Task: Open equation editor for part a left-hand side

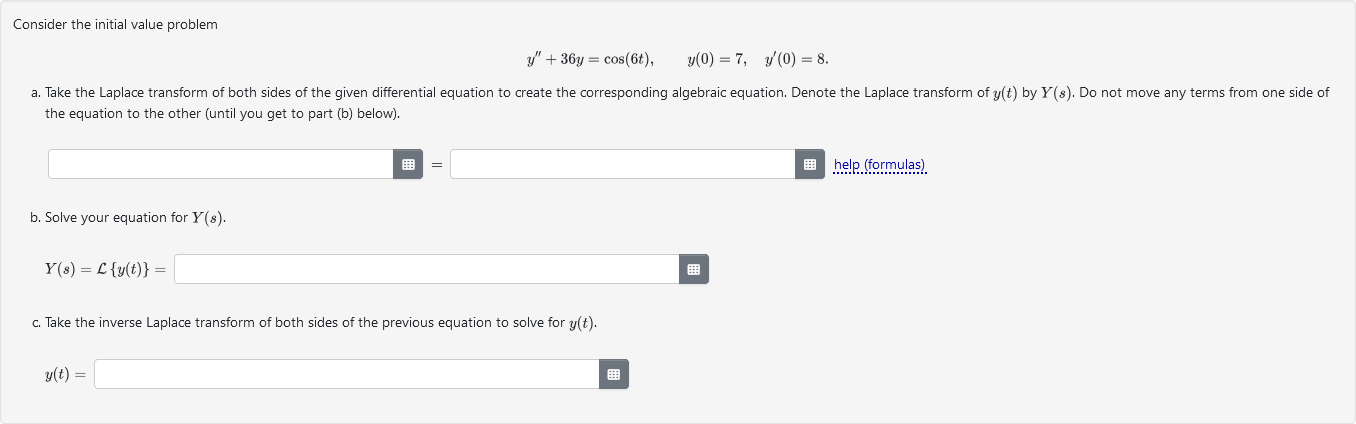Action: 408,164
